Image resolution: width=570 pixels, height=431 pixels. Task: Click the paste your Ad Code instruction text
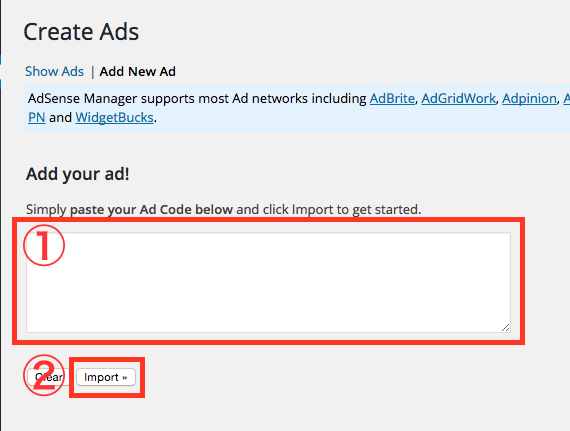pyautogui.click(x=151, y=209)
